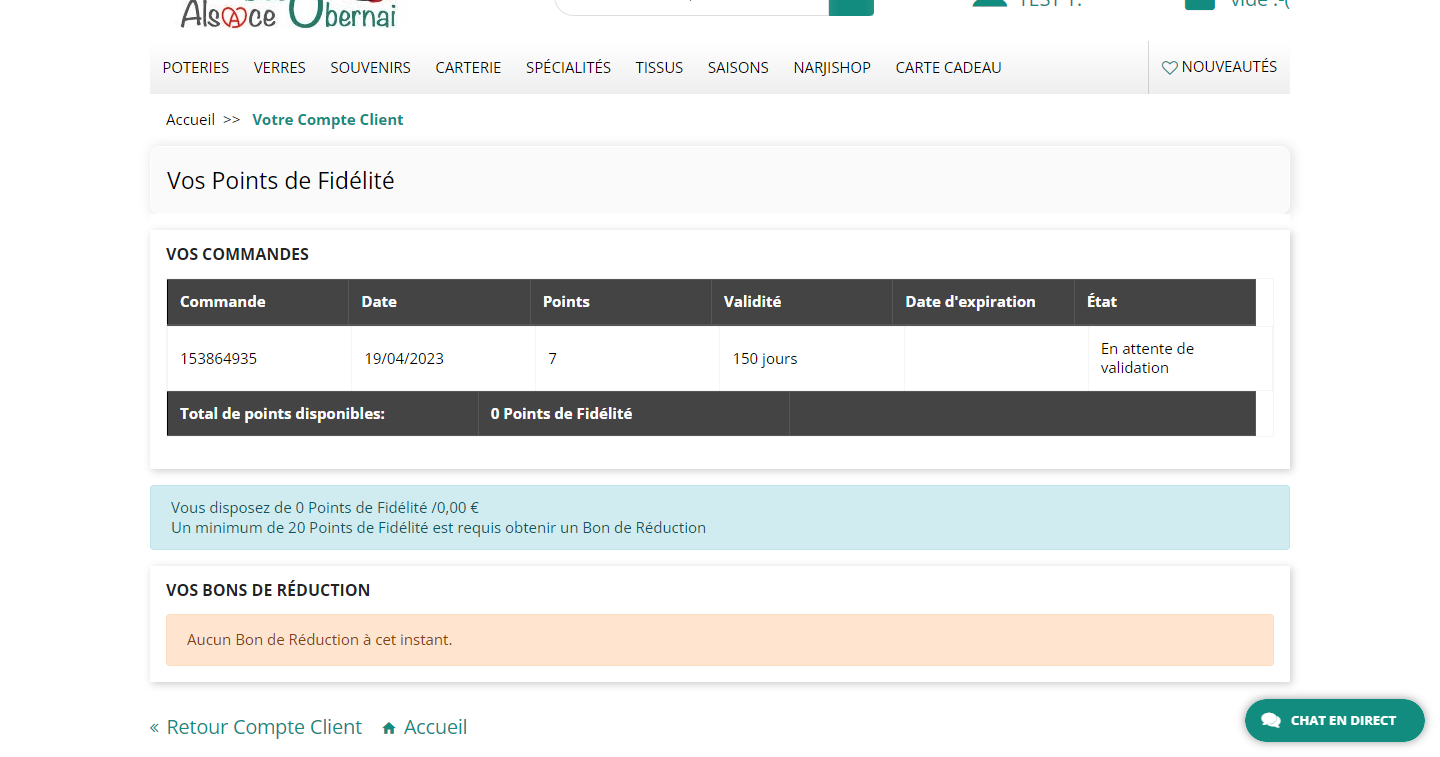Screen dimensions: 1440x757
Task: Click the Date d'expiration column header
Action: coord(983,301)
